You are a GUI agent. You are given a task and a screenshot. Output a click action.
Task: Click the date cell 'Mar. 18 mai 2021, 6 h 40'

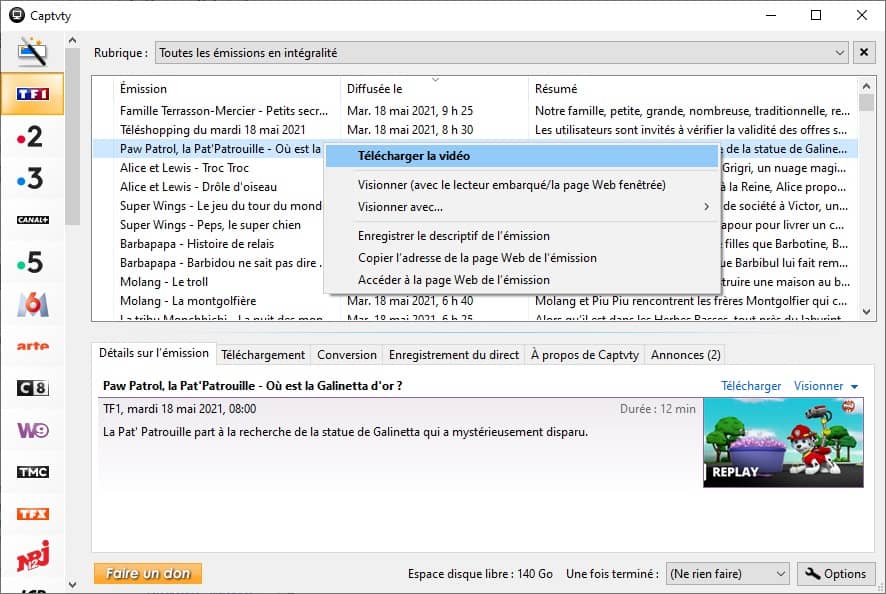coord(410,301)
